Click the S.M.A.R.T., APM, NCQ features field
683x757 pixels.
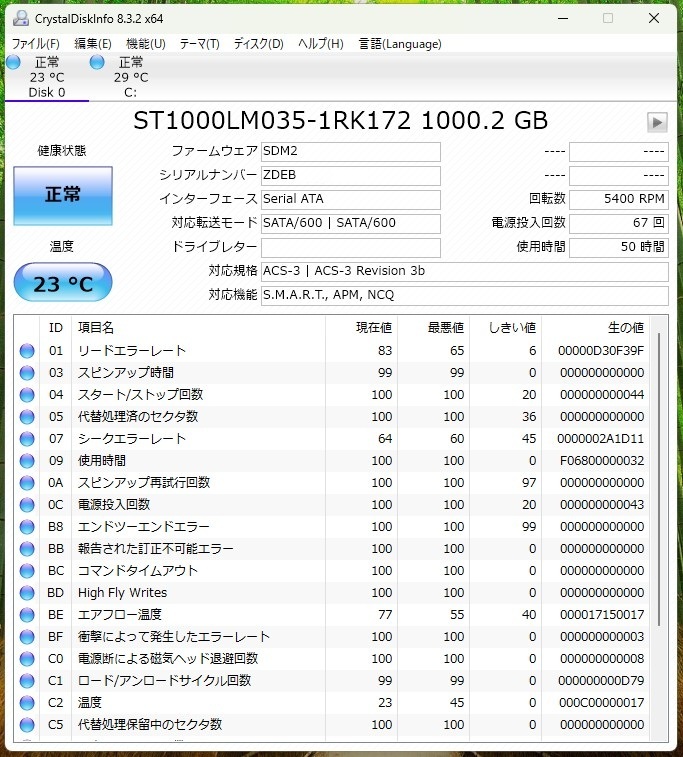[x=464, y=295]
